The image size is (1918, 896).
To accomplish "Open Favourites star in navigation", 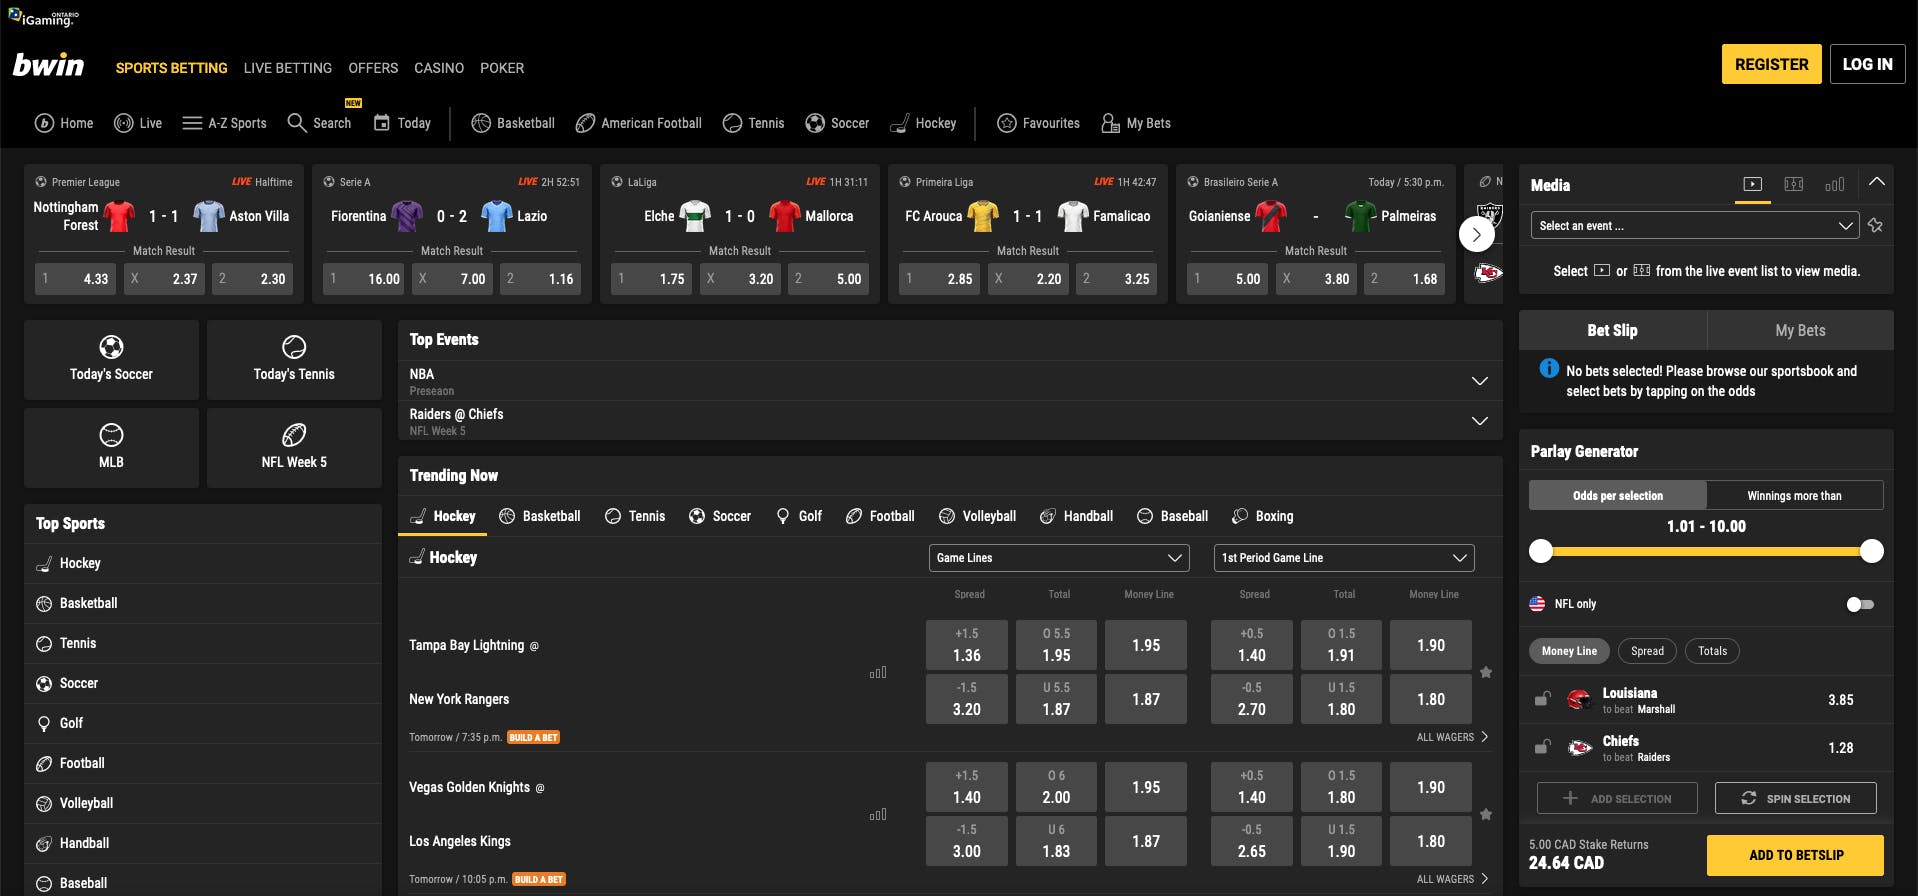I will pos(1038,123).
